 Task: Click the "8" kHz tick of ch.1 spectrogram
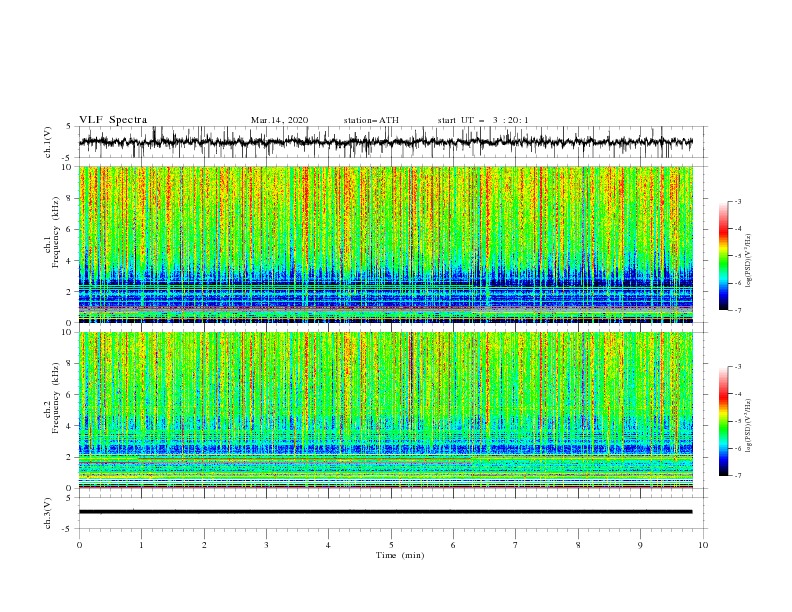click(x=71, y=198)
